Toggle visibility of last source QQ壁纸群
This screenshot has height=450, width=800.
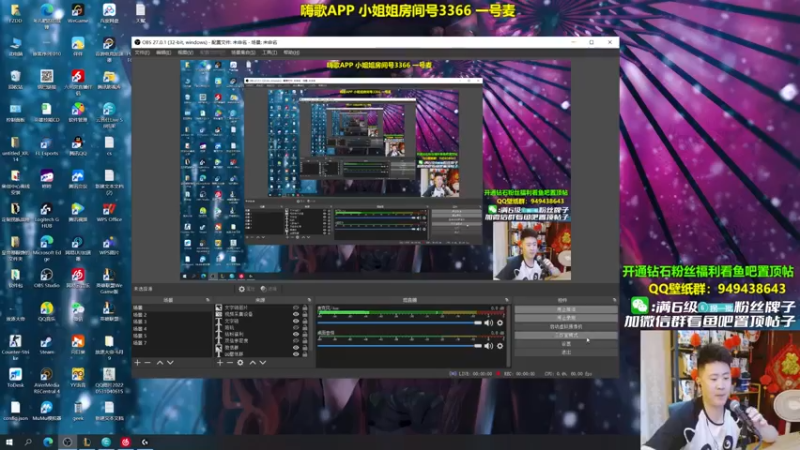[296, 354]
